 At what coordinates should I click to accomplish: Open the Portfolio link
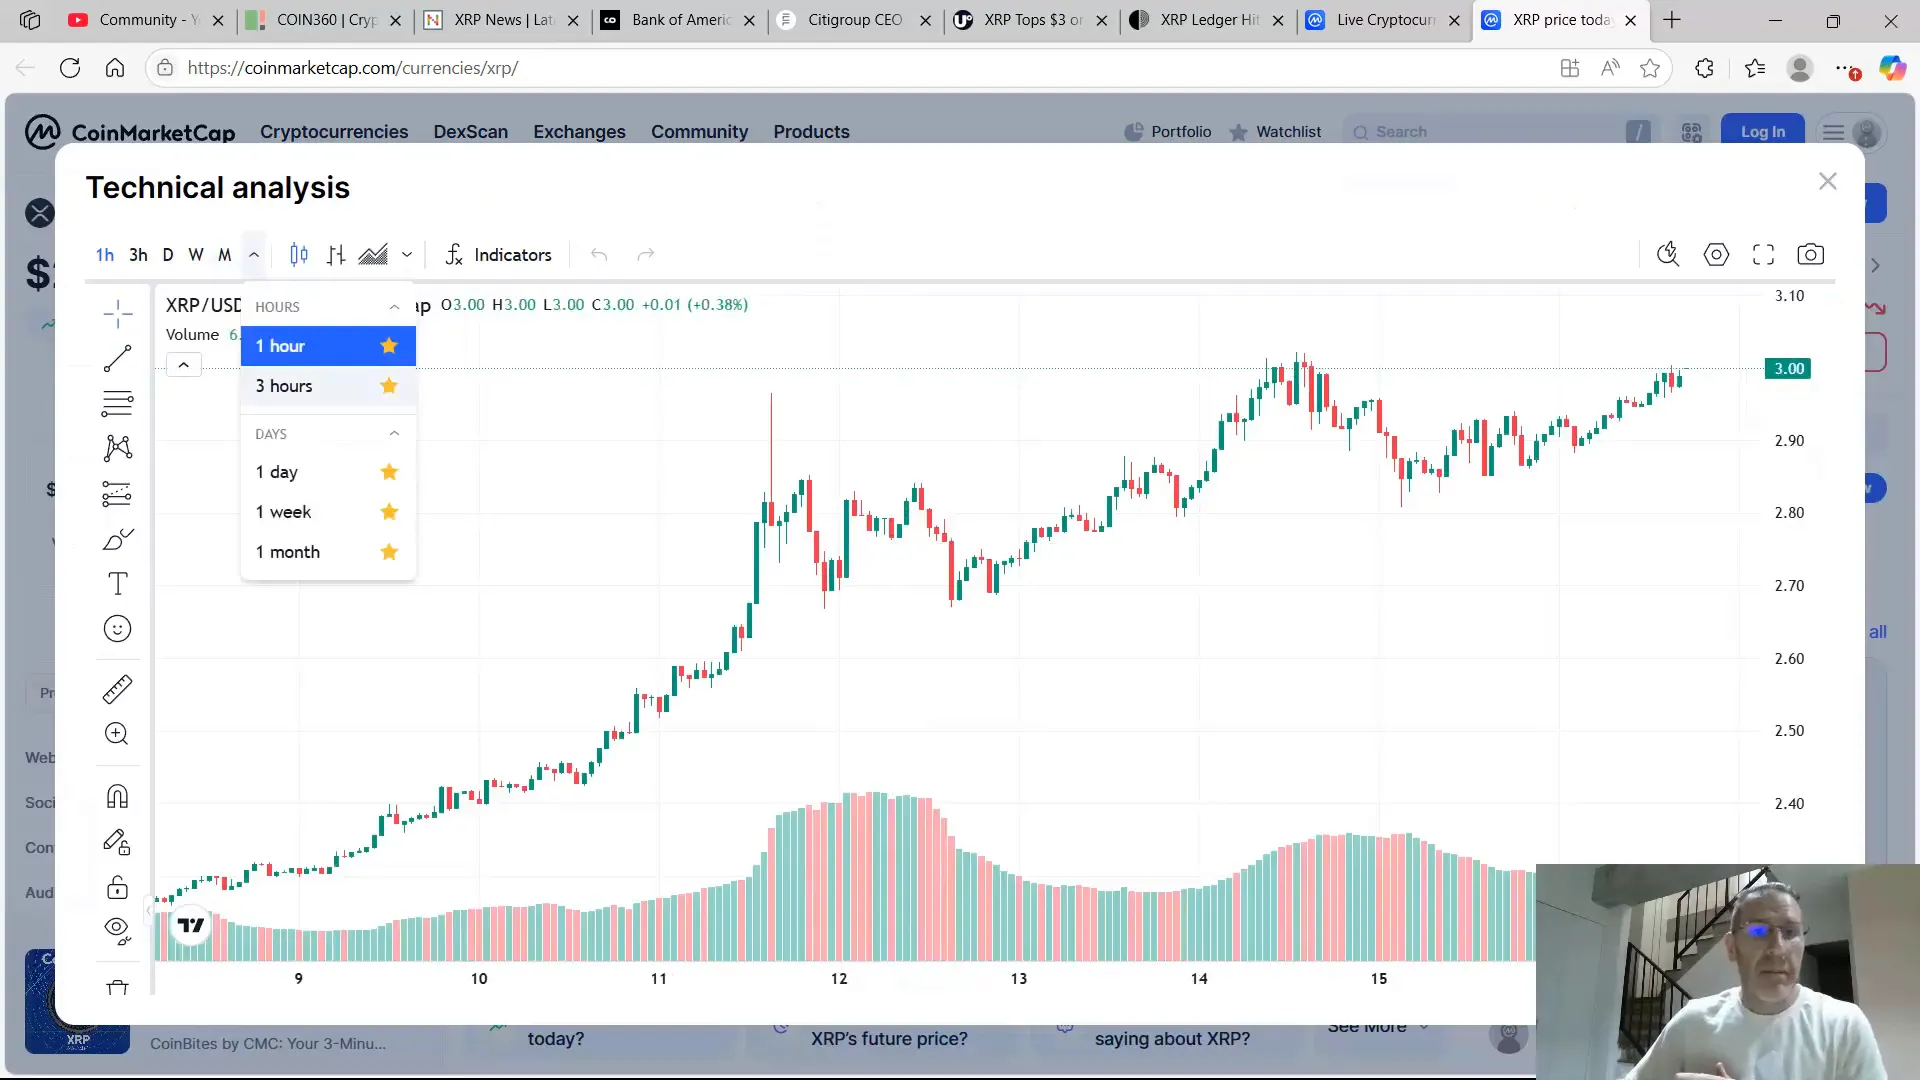tap(1167, 132)
